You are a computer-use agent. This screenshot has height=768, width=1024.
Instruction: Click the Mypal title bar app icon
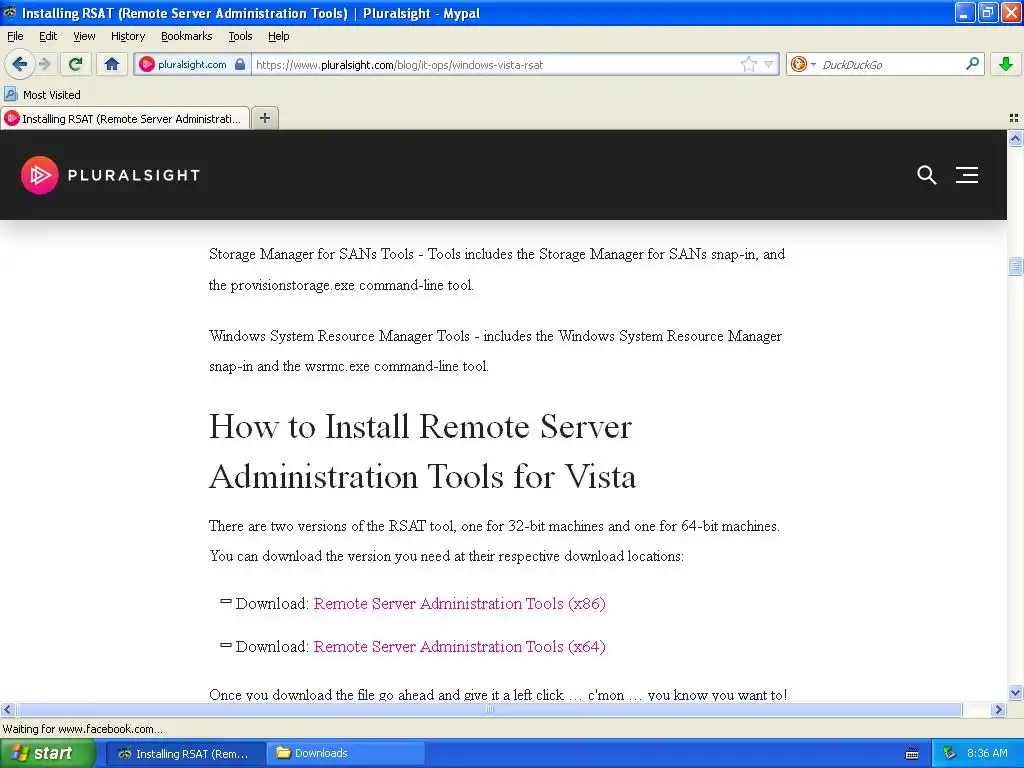10,12
